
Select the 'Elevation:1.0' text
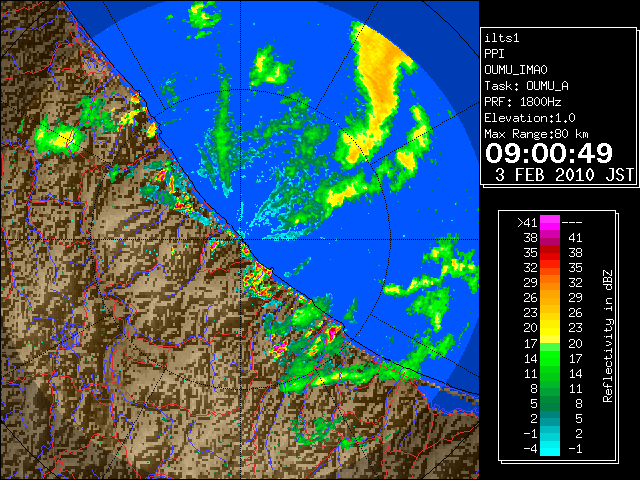tap(530, 118)
